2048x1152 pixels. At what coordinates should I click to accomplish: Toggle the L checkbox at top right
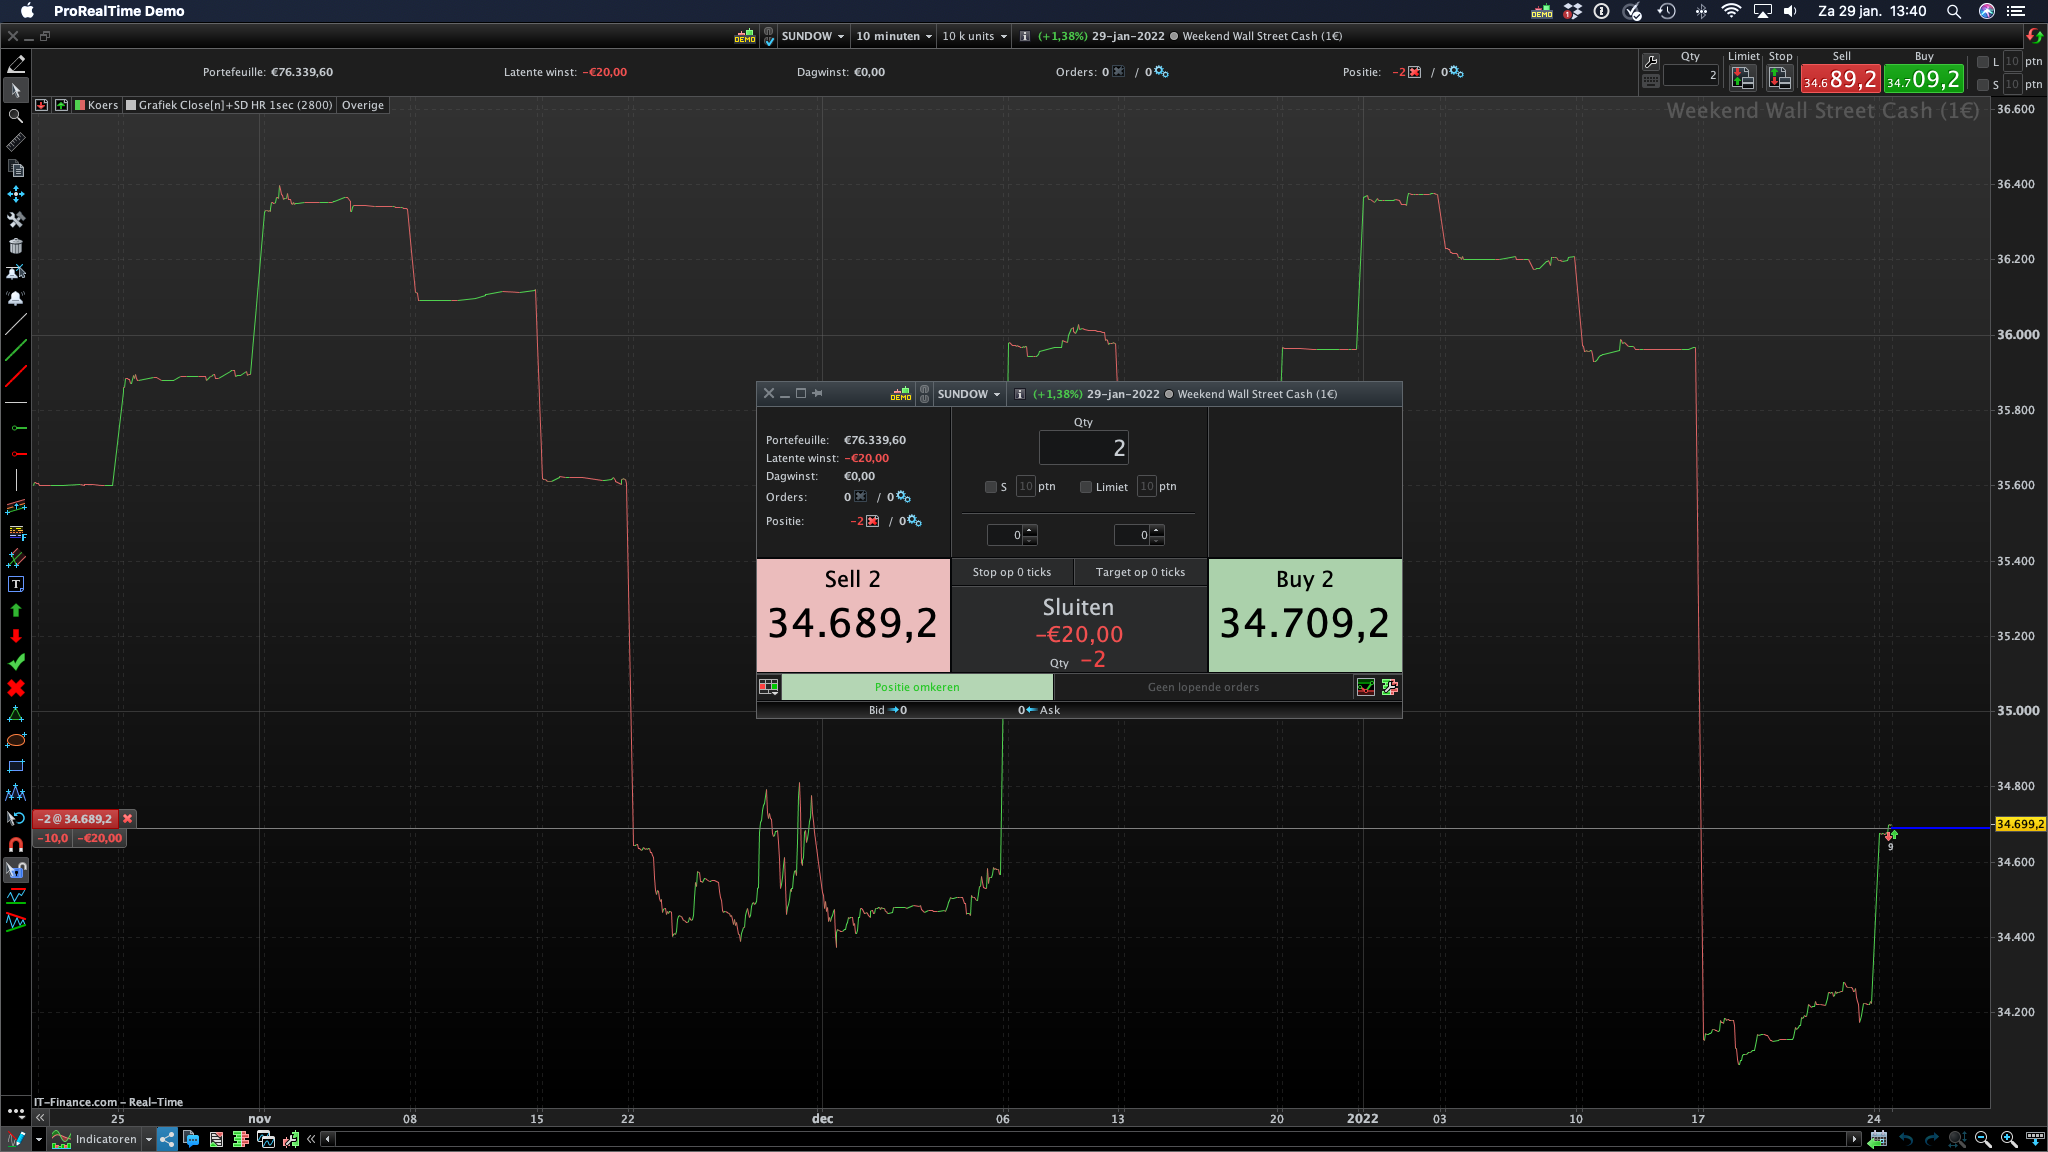[x=1982, y=62]
